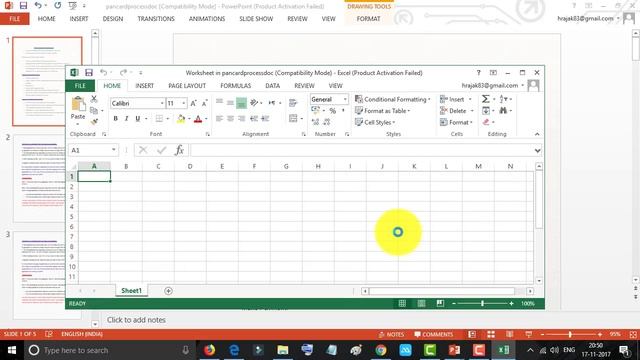Click the Insert Function fx icon
Screen dimensions: 640x360
click(x=179, y=150)
